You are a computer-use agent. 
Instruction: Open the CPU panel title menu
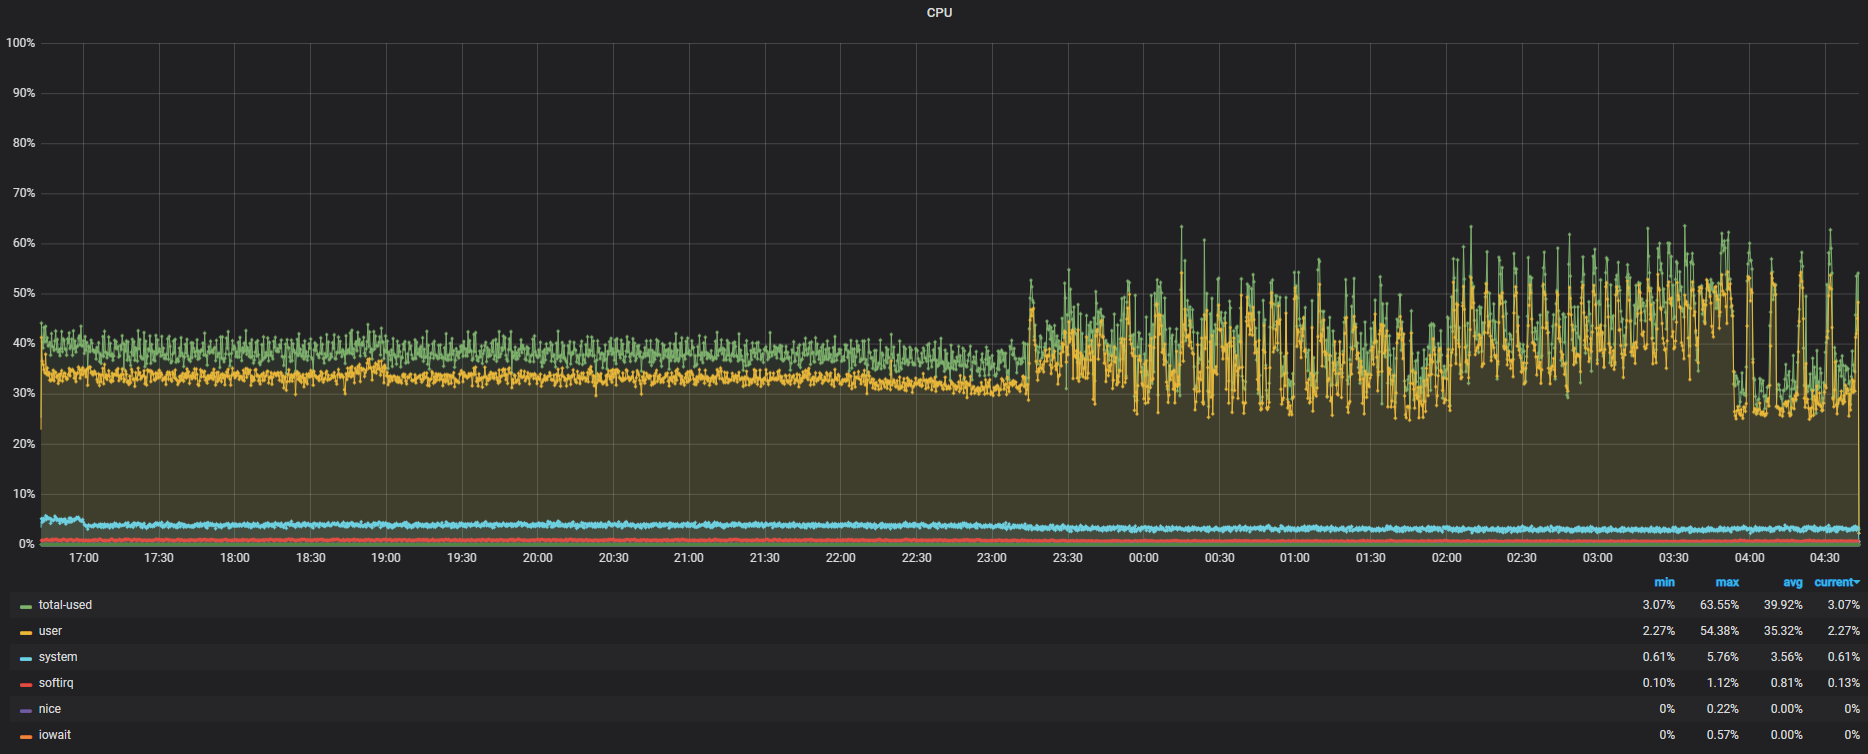coord(939,13)
